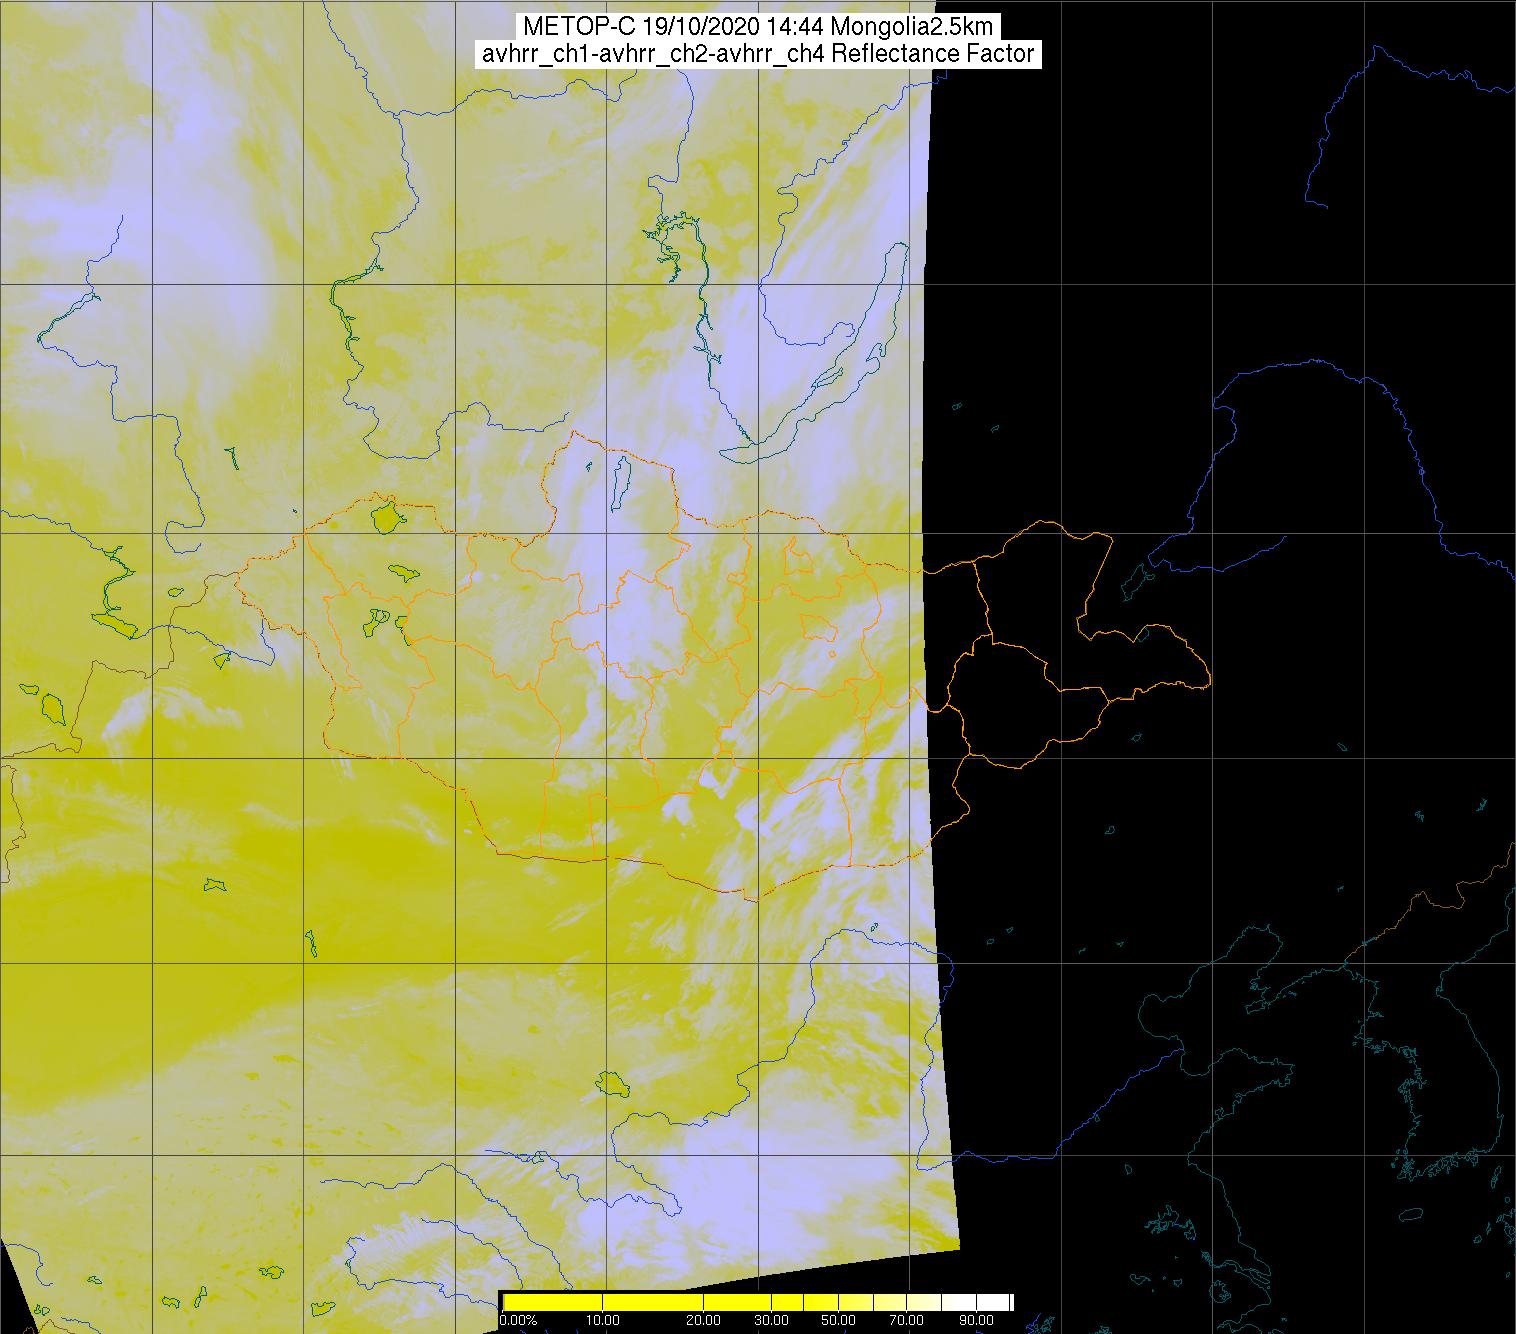Click the 0.00% label on the color scale
This screenshot has height=1334, width=1516.
pyautogui.click(x=518, y=1320)
